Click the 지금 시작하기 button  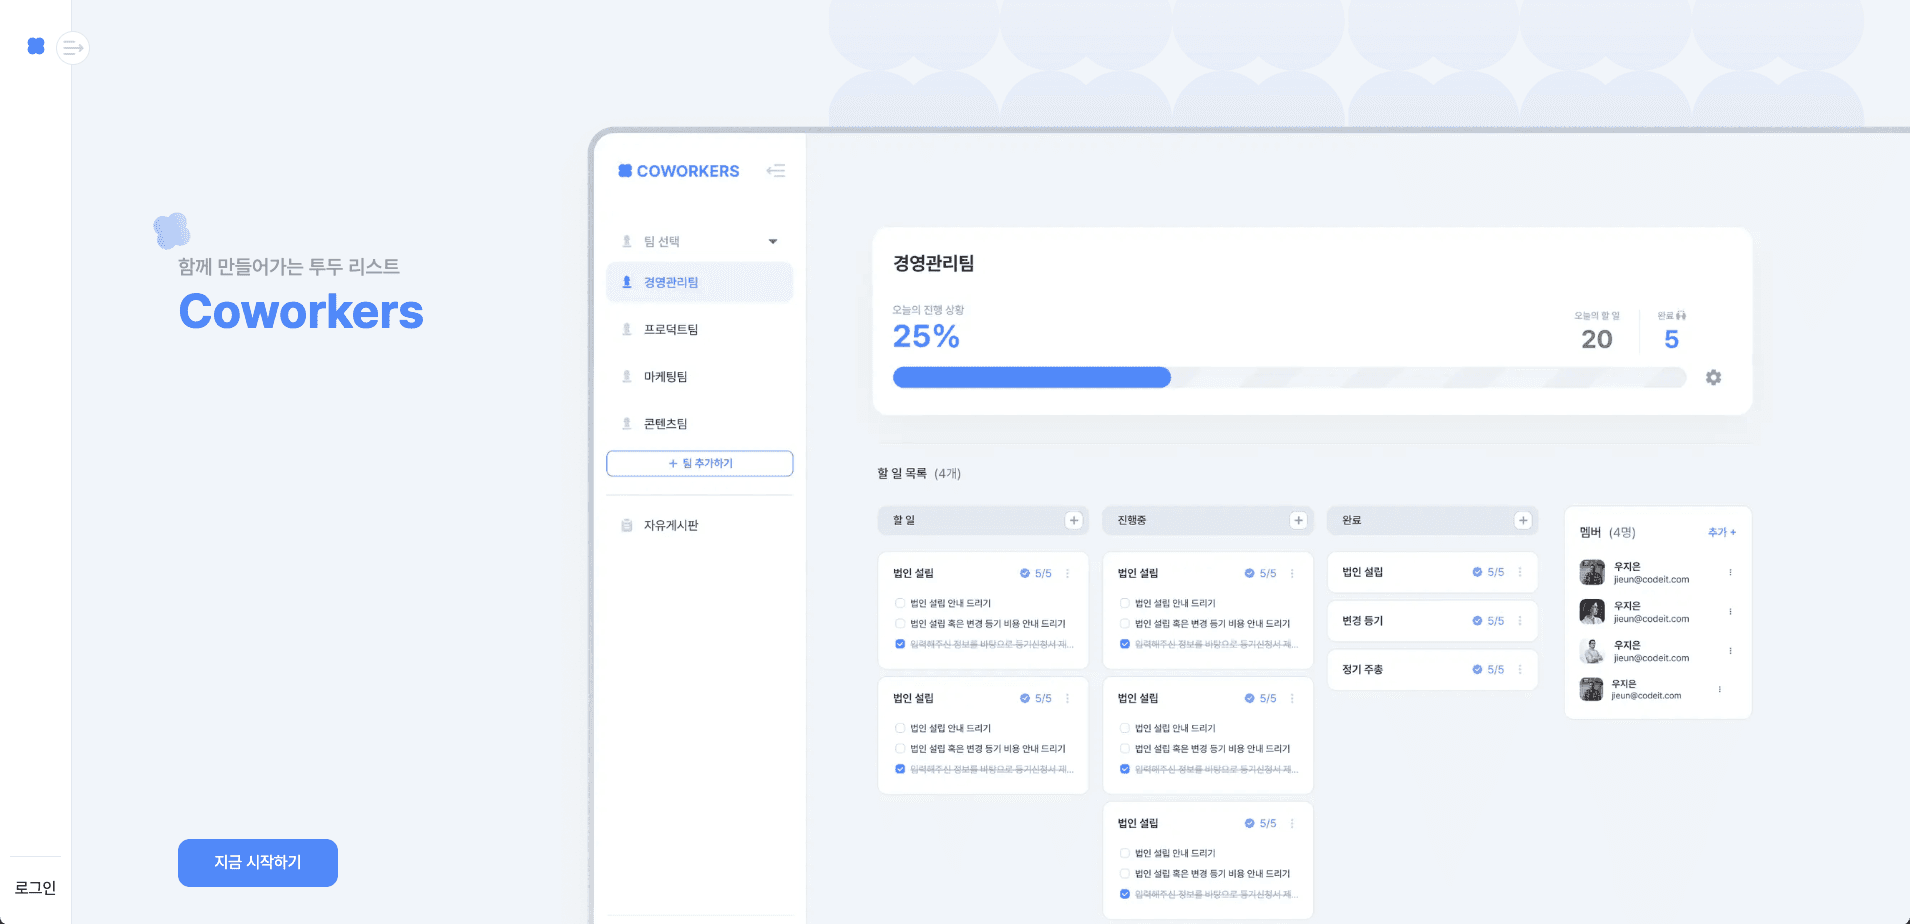257,862
